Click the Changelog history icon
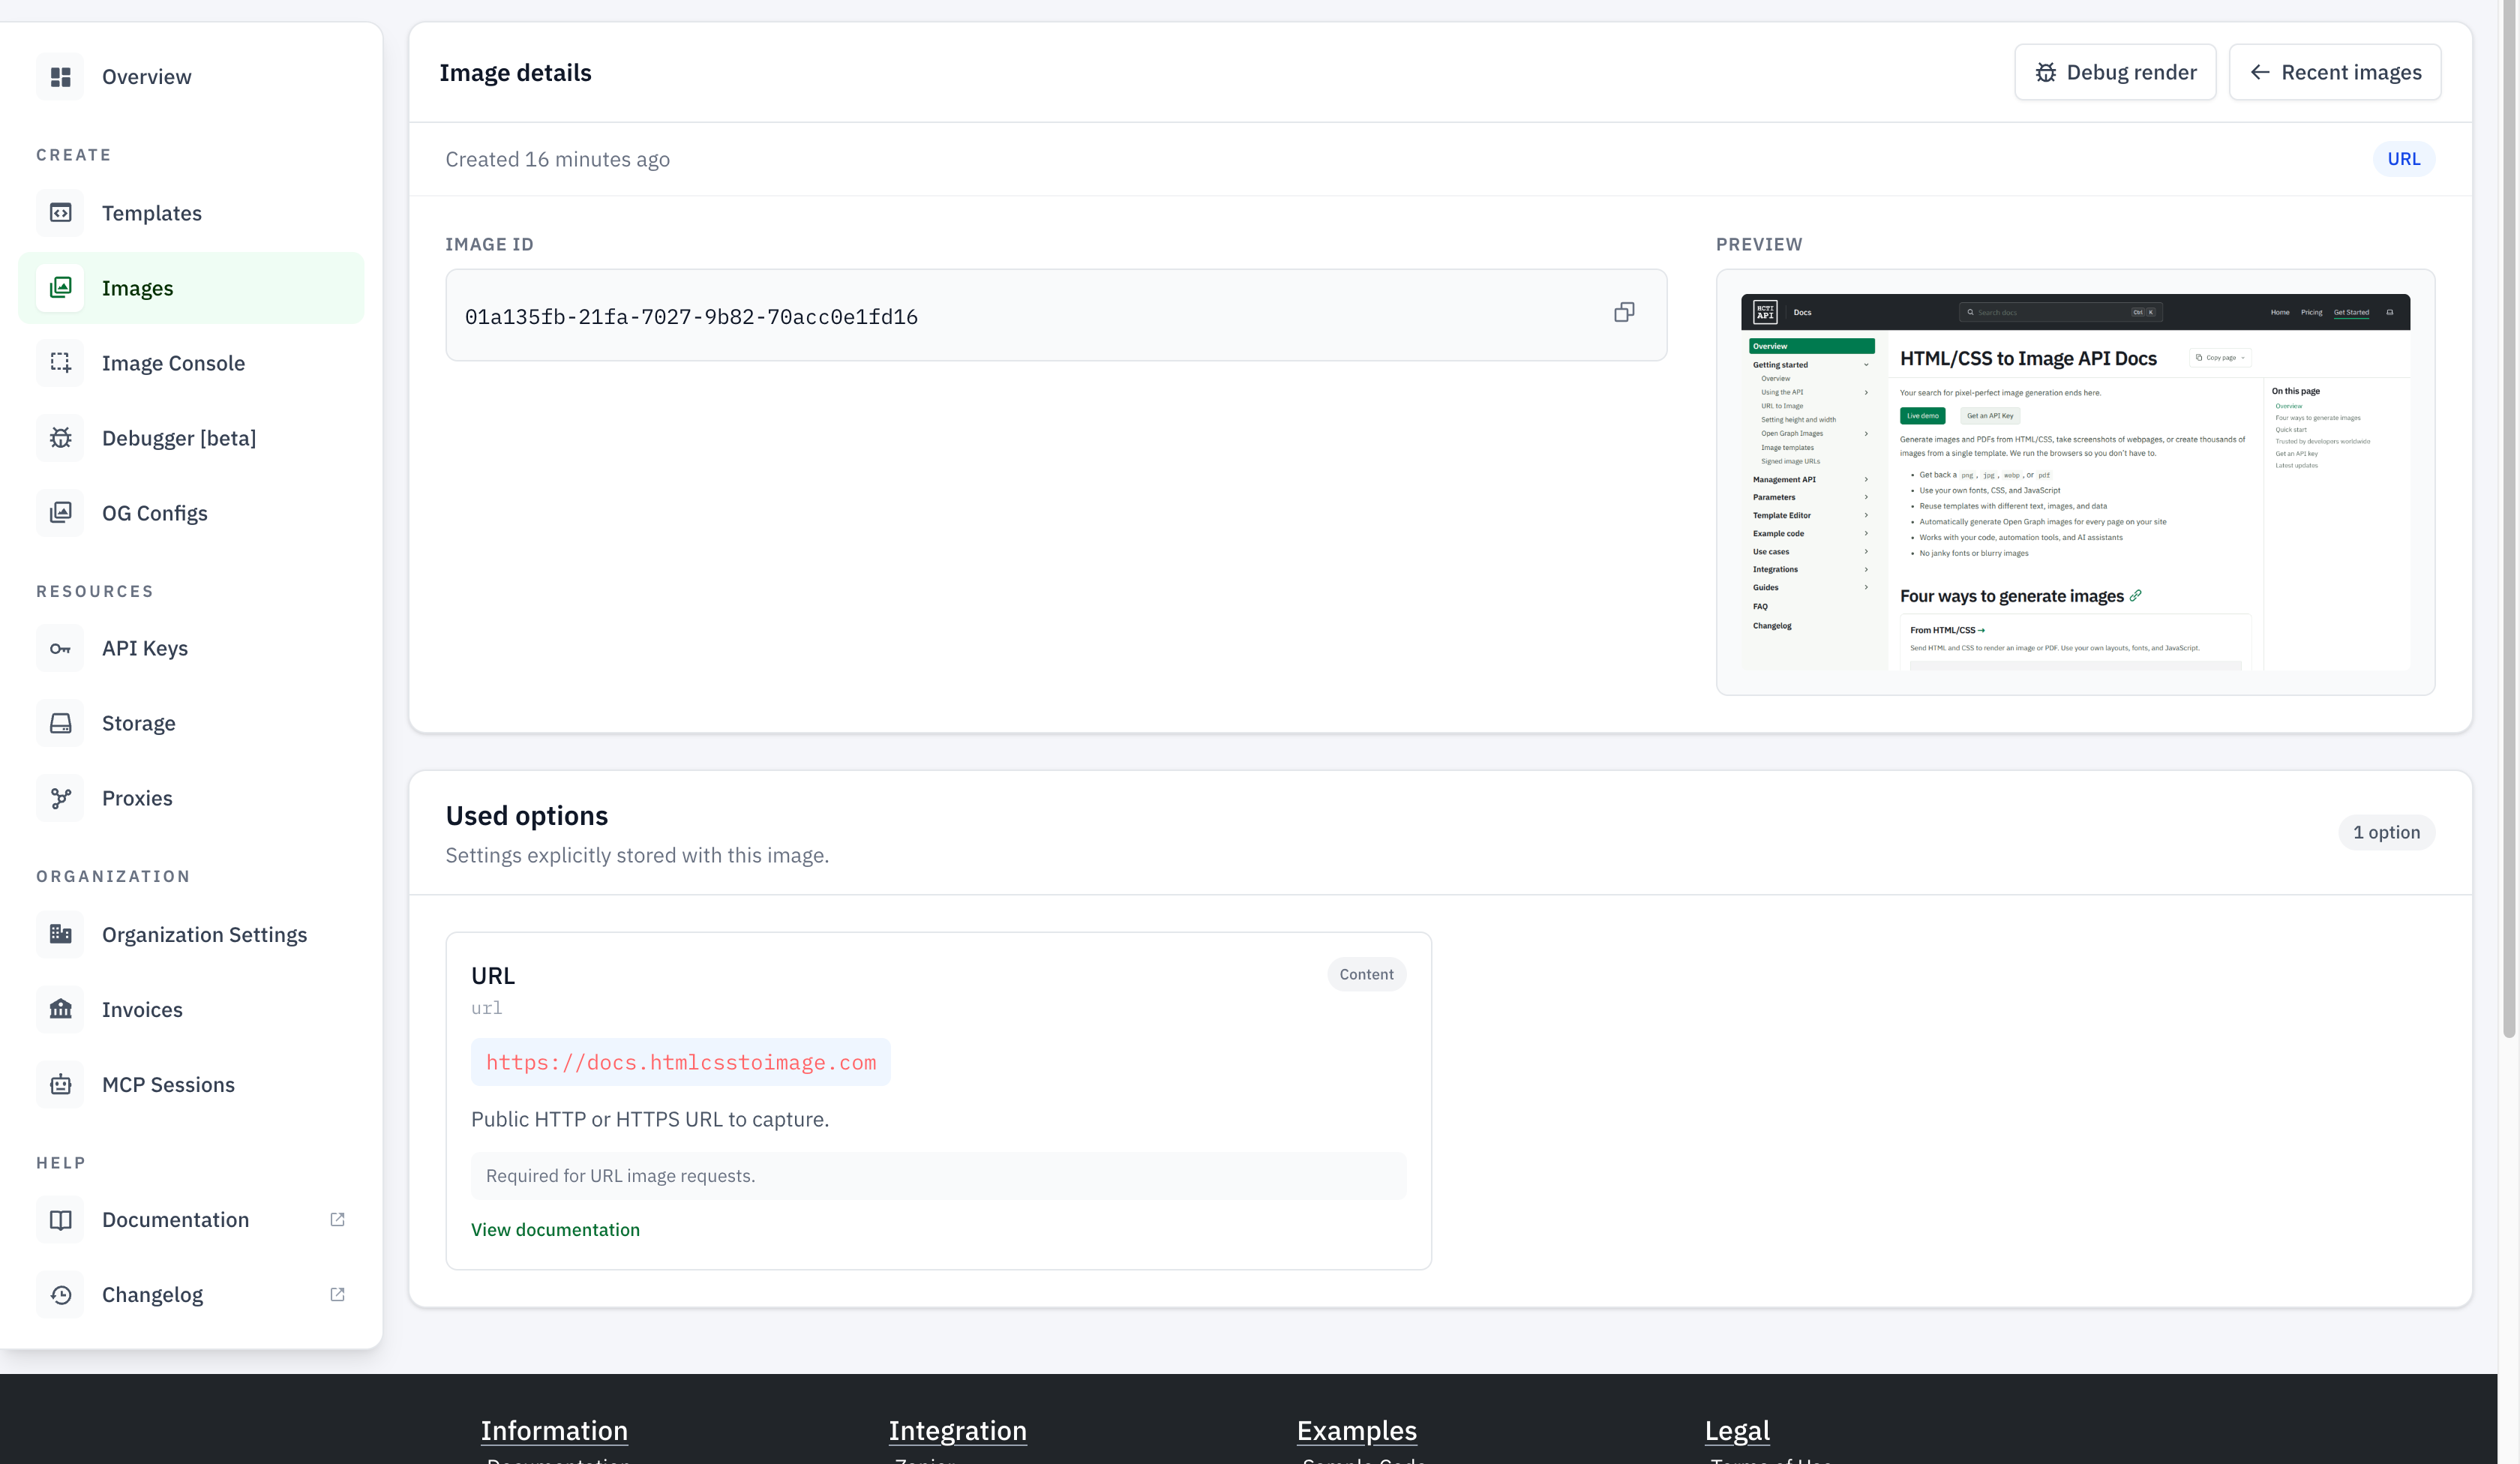Viewport: 2520px width, 1464px height. [61, 1295]
